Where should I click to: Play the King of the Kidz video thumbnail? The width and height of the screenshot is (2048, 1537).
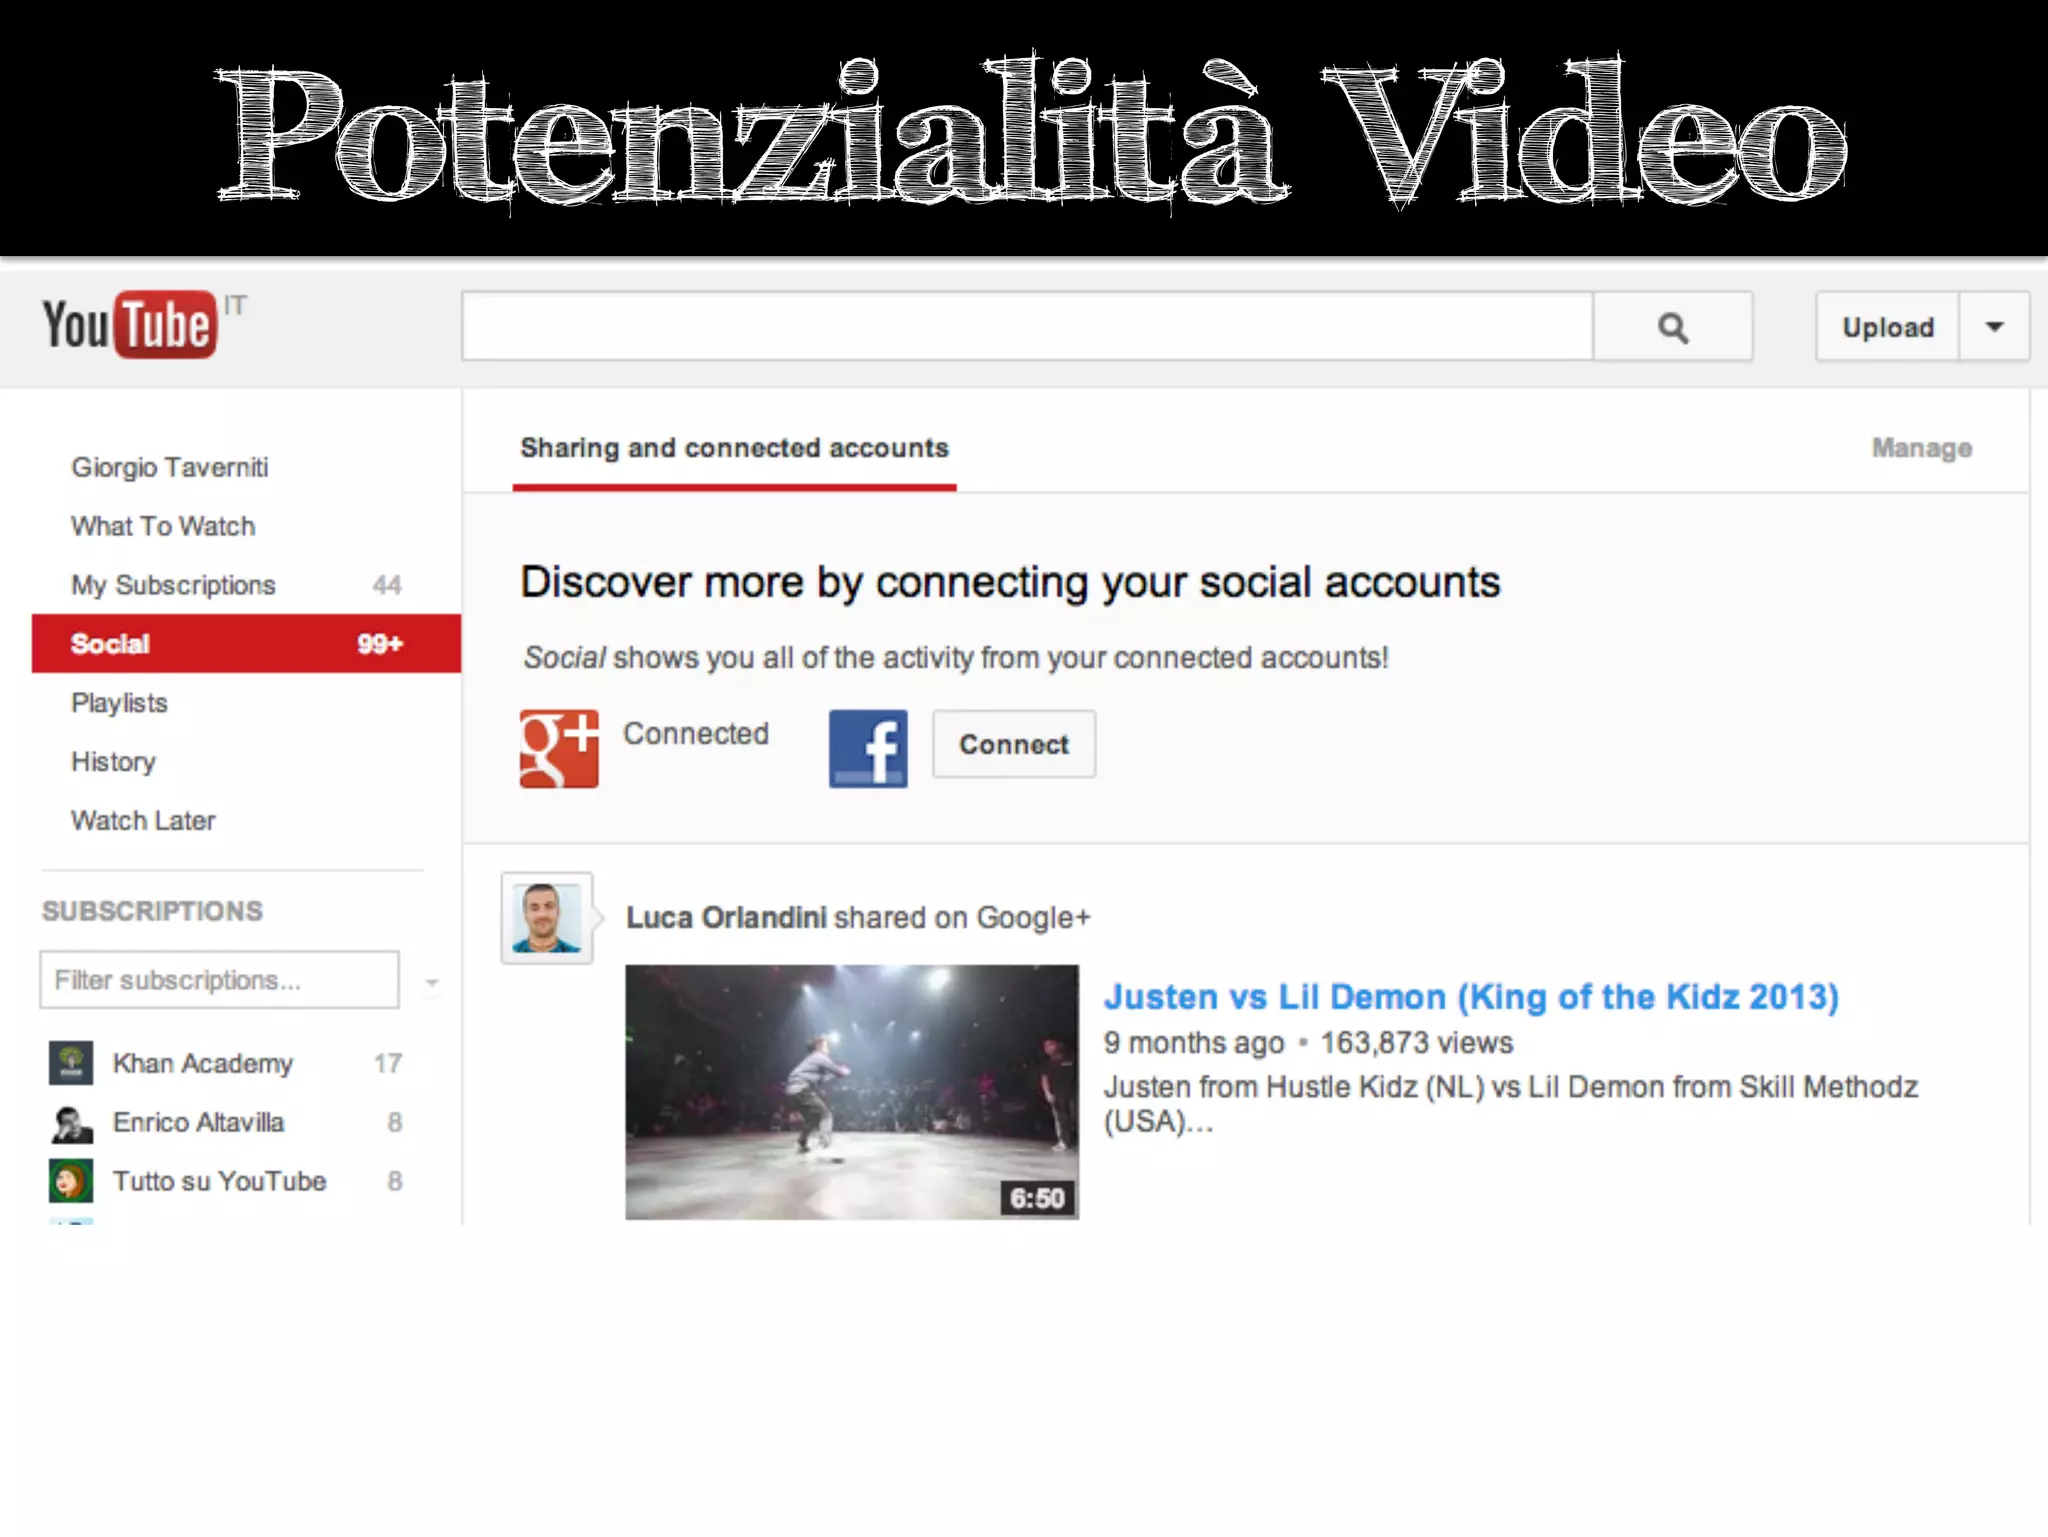pos(852,1092)
